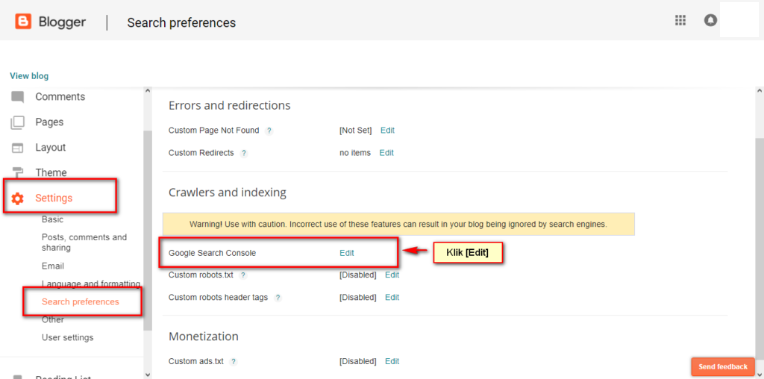Click '[Disabled]' beside robots header tags
This screenshot has height=379, width=764.
point(358,298)
